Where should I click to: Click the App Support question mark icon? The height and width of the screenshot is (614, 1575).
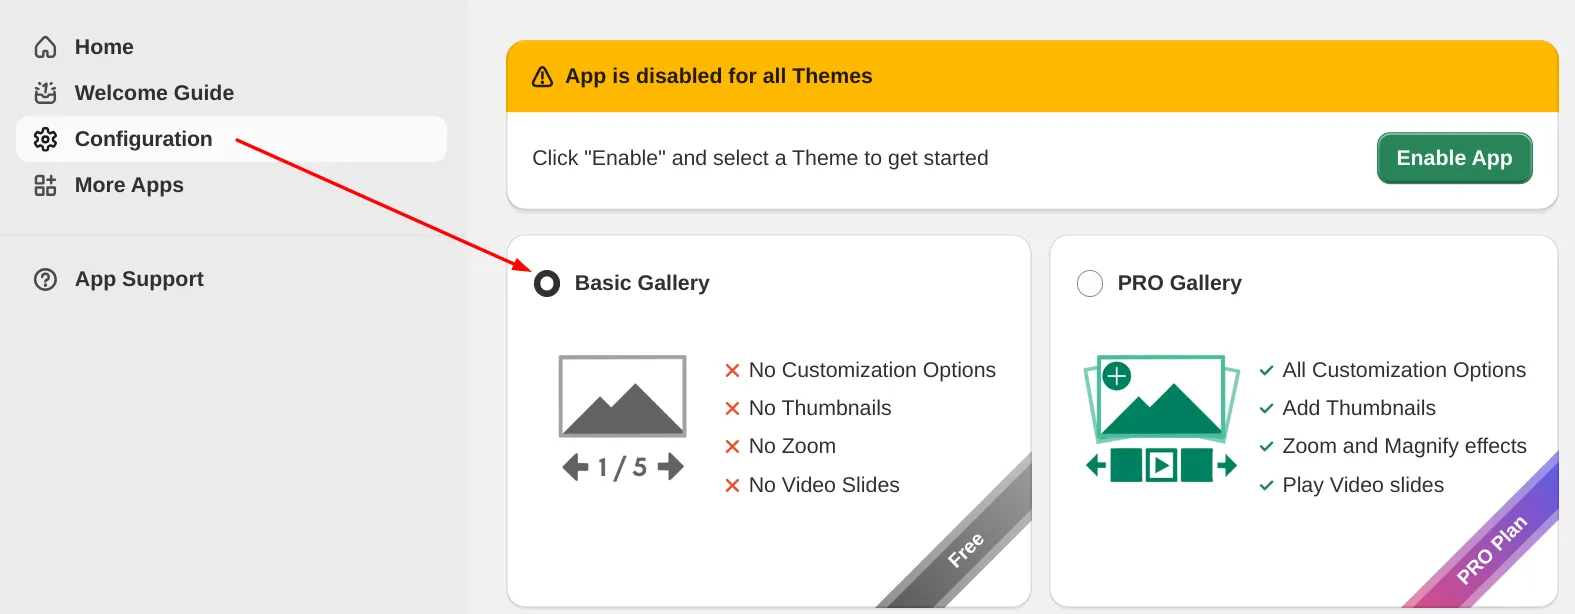tap(45, 279)
